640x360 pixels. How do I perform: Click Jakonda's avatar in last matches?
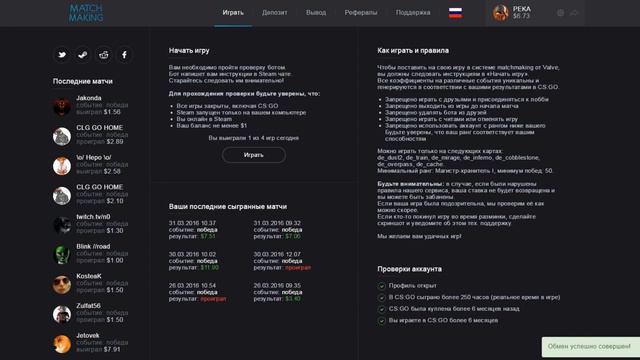pos(62,106)
